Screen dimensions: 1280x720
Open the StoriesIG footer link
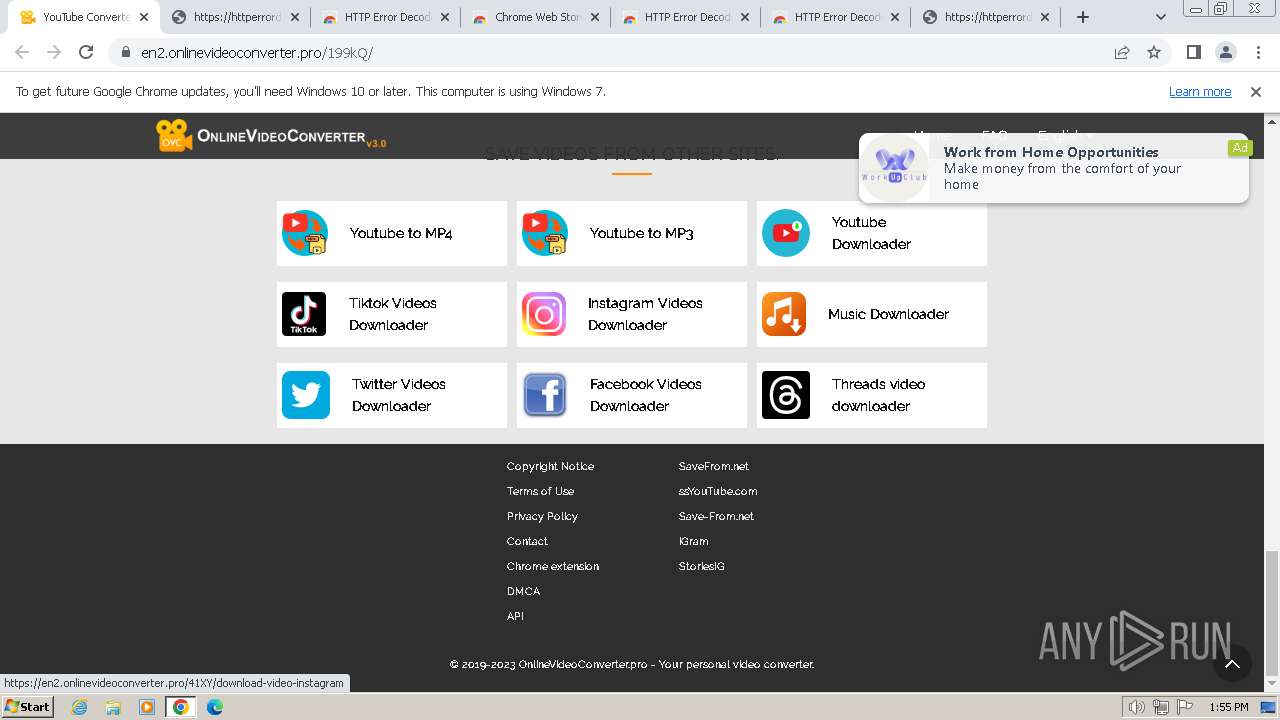pyautogui.click(x=701, y=566)
